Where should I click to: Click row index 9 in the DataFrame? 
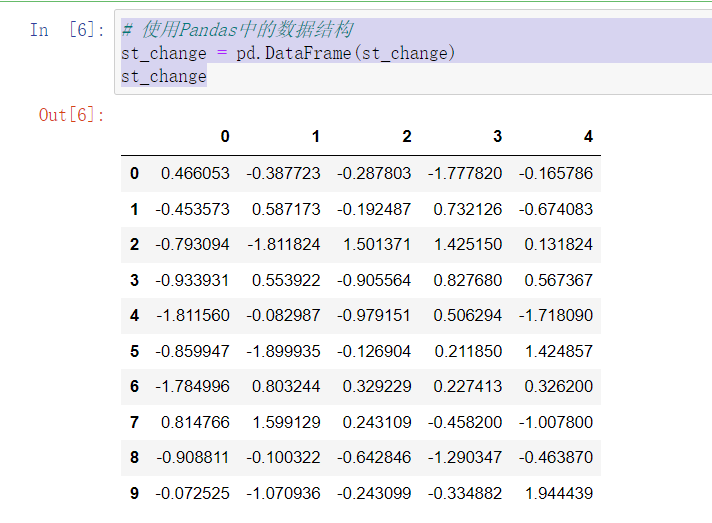(134, 493)
